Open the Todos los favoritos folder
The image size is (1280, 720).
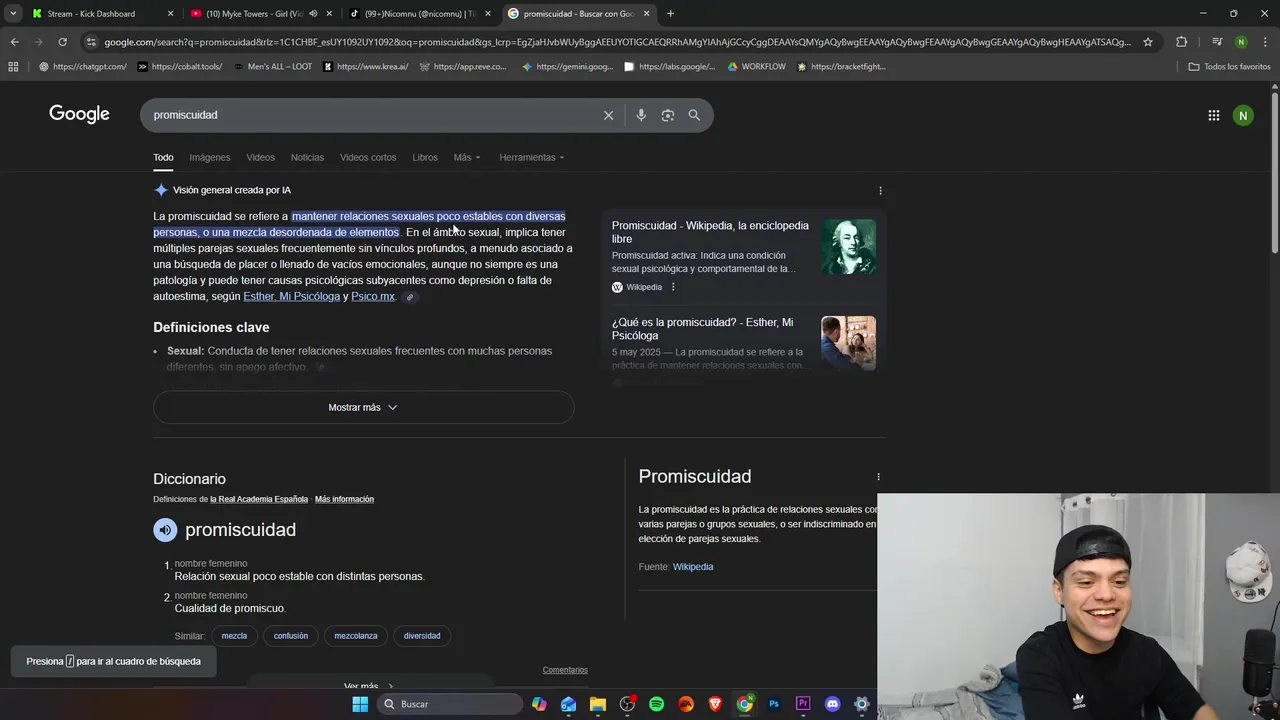(1229, 67)
